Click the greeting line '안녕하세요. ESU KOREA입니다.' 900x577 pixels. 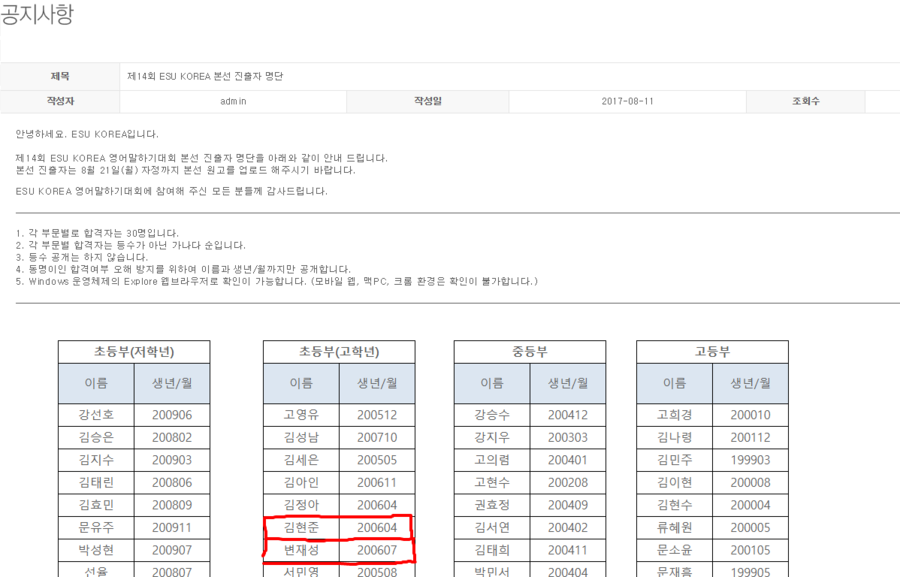pos(87,134)
